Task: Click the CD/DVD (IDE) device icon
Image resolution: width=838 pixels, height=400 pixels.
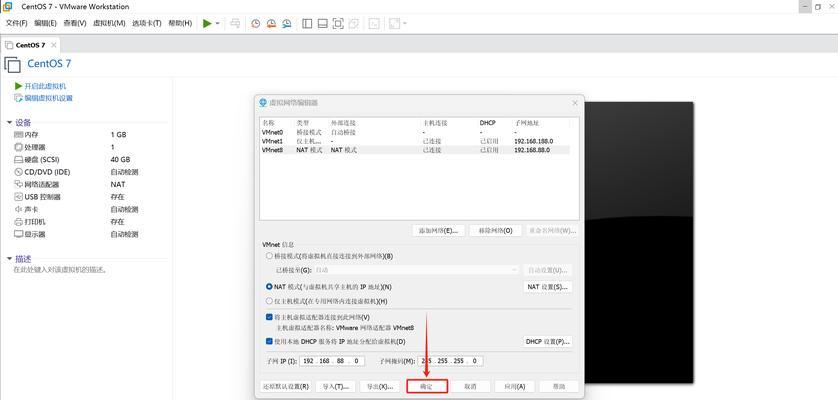Action: point(18,172)
